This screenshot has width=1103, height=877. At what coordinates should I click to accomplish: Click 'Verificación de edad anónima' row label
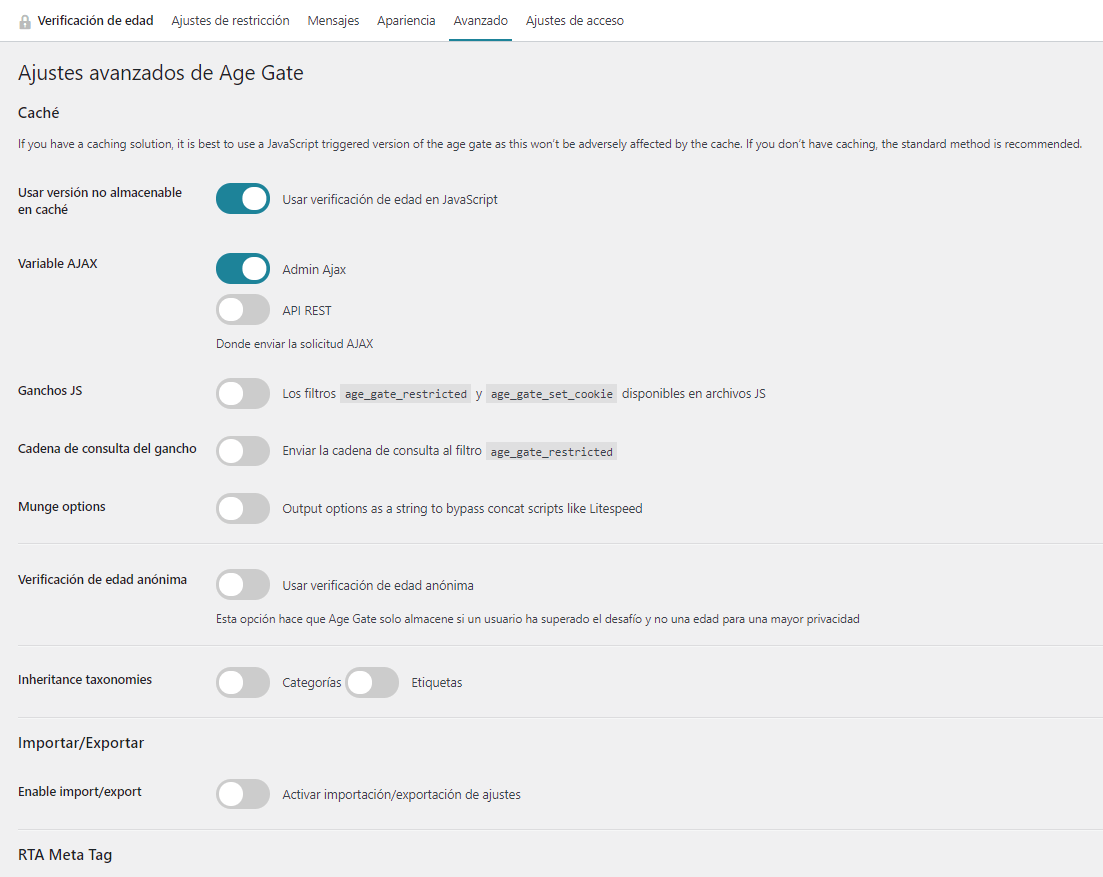103,580
